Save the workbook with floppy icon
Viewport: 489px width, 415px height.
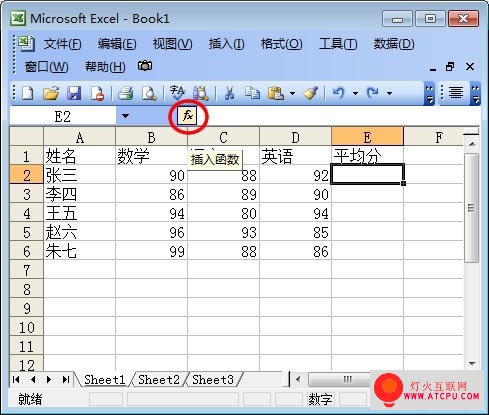[x=74, y=93]
